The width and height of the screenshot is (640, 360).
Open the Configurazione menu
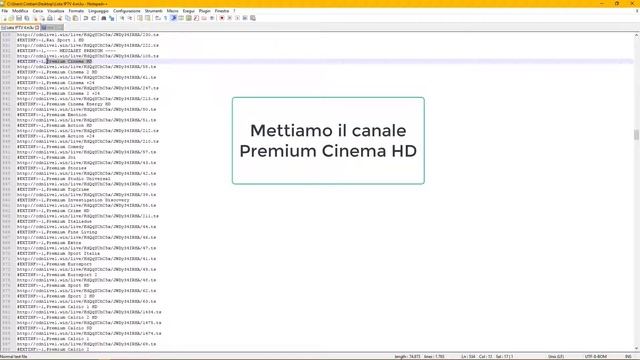click(x=127, y=11)
